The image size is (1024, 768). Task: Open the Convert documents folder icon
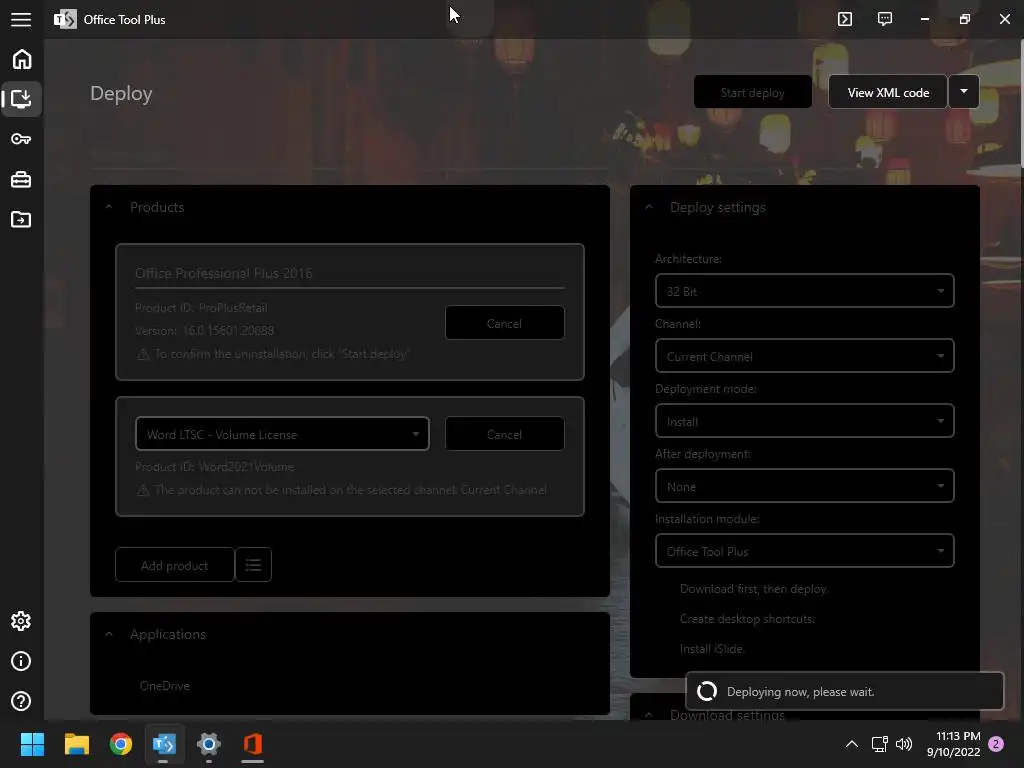(x=21, y=219)
